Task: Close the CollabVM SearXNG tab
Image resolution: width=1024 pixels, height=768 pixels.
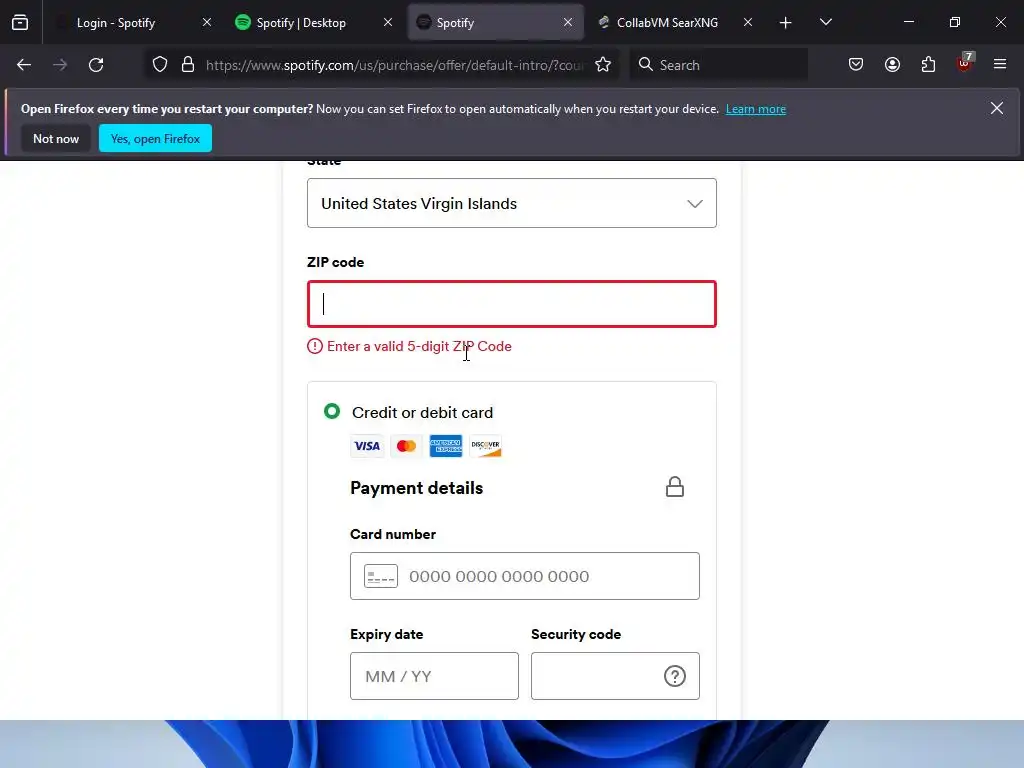Action: click(748, 22)
